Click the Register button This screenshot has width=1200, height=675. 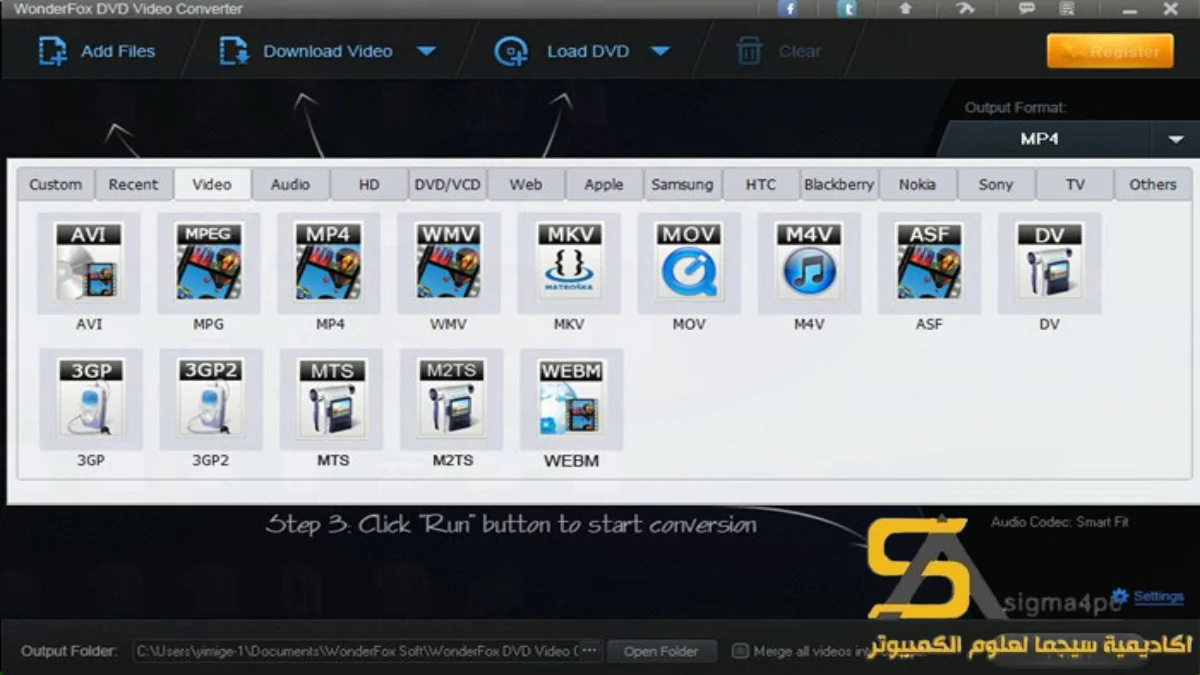pyautogui.click(x=1110, y=51)
